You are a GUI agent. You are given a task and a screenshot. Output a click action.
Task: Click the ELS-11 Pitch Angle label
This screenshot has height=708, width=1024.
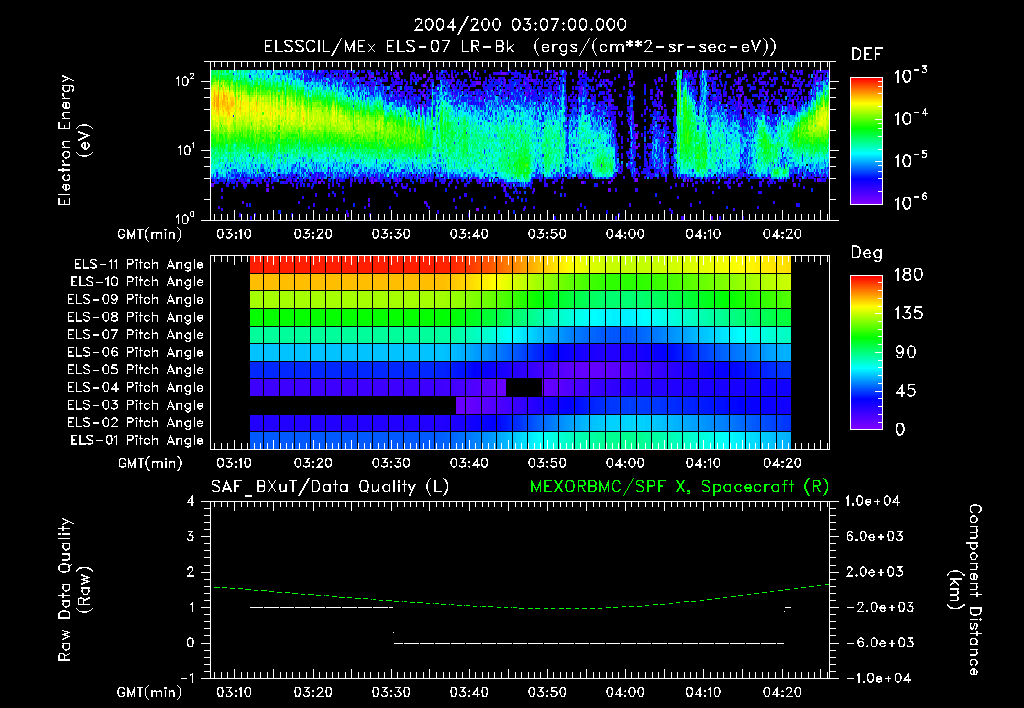pos(138,265)
